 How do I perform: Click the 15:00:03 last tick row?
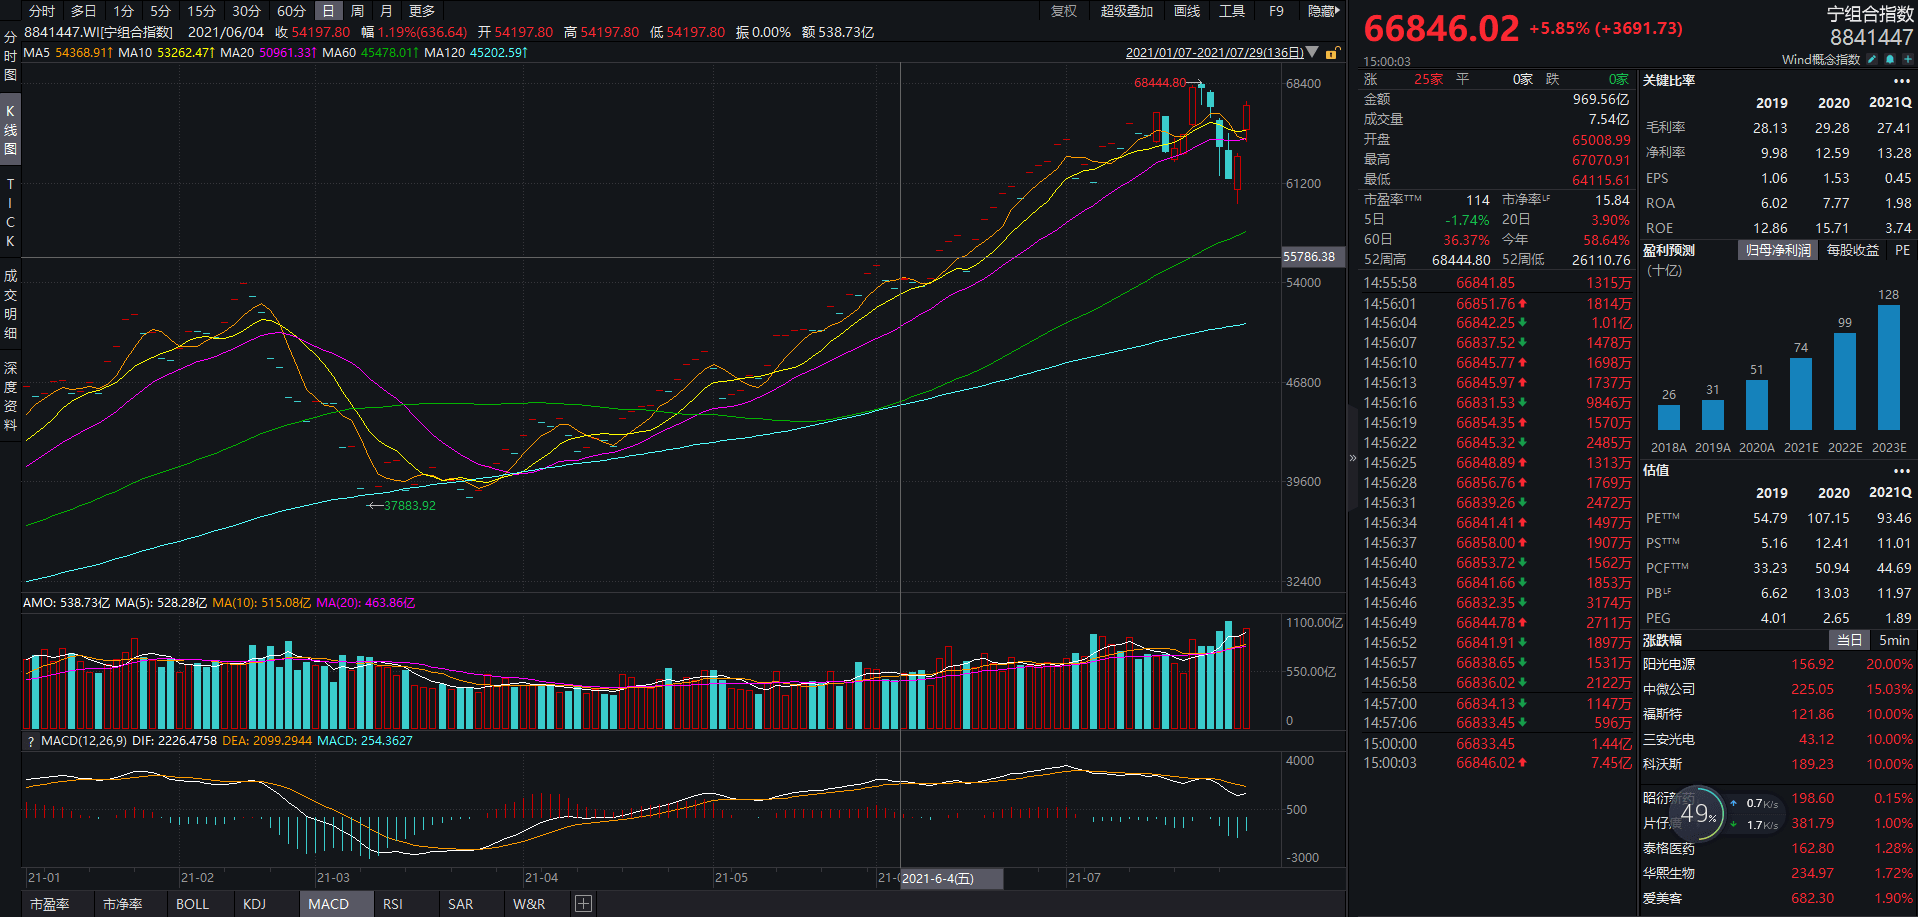click(1497, 763)
